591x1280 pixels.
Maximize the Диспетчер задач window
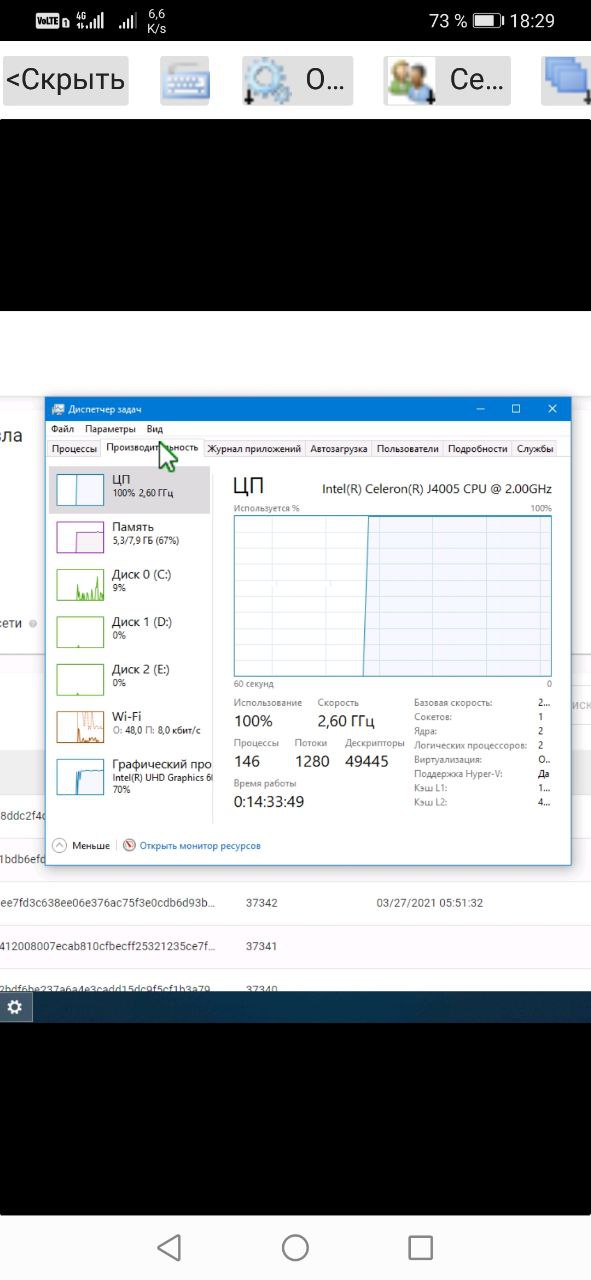pos(516,409)
